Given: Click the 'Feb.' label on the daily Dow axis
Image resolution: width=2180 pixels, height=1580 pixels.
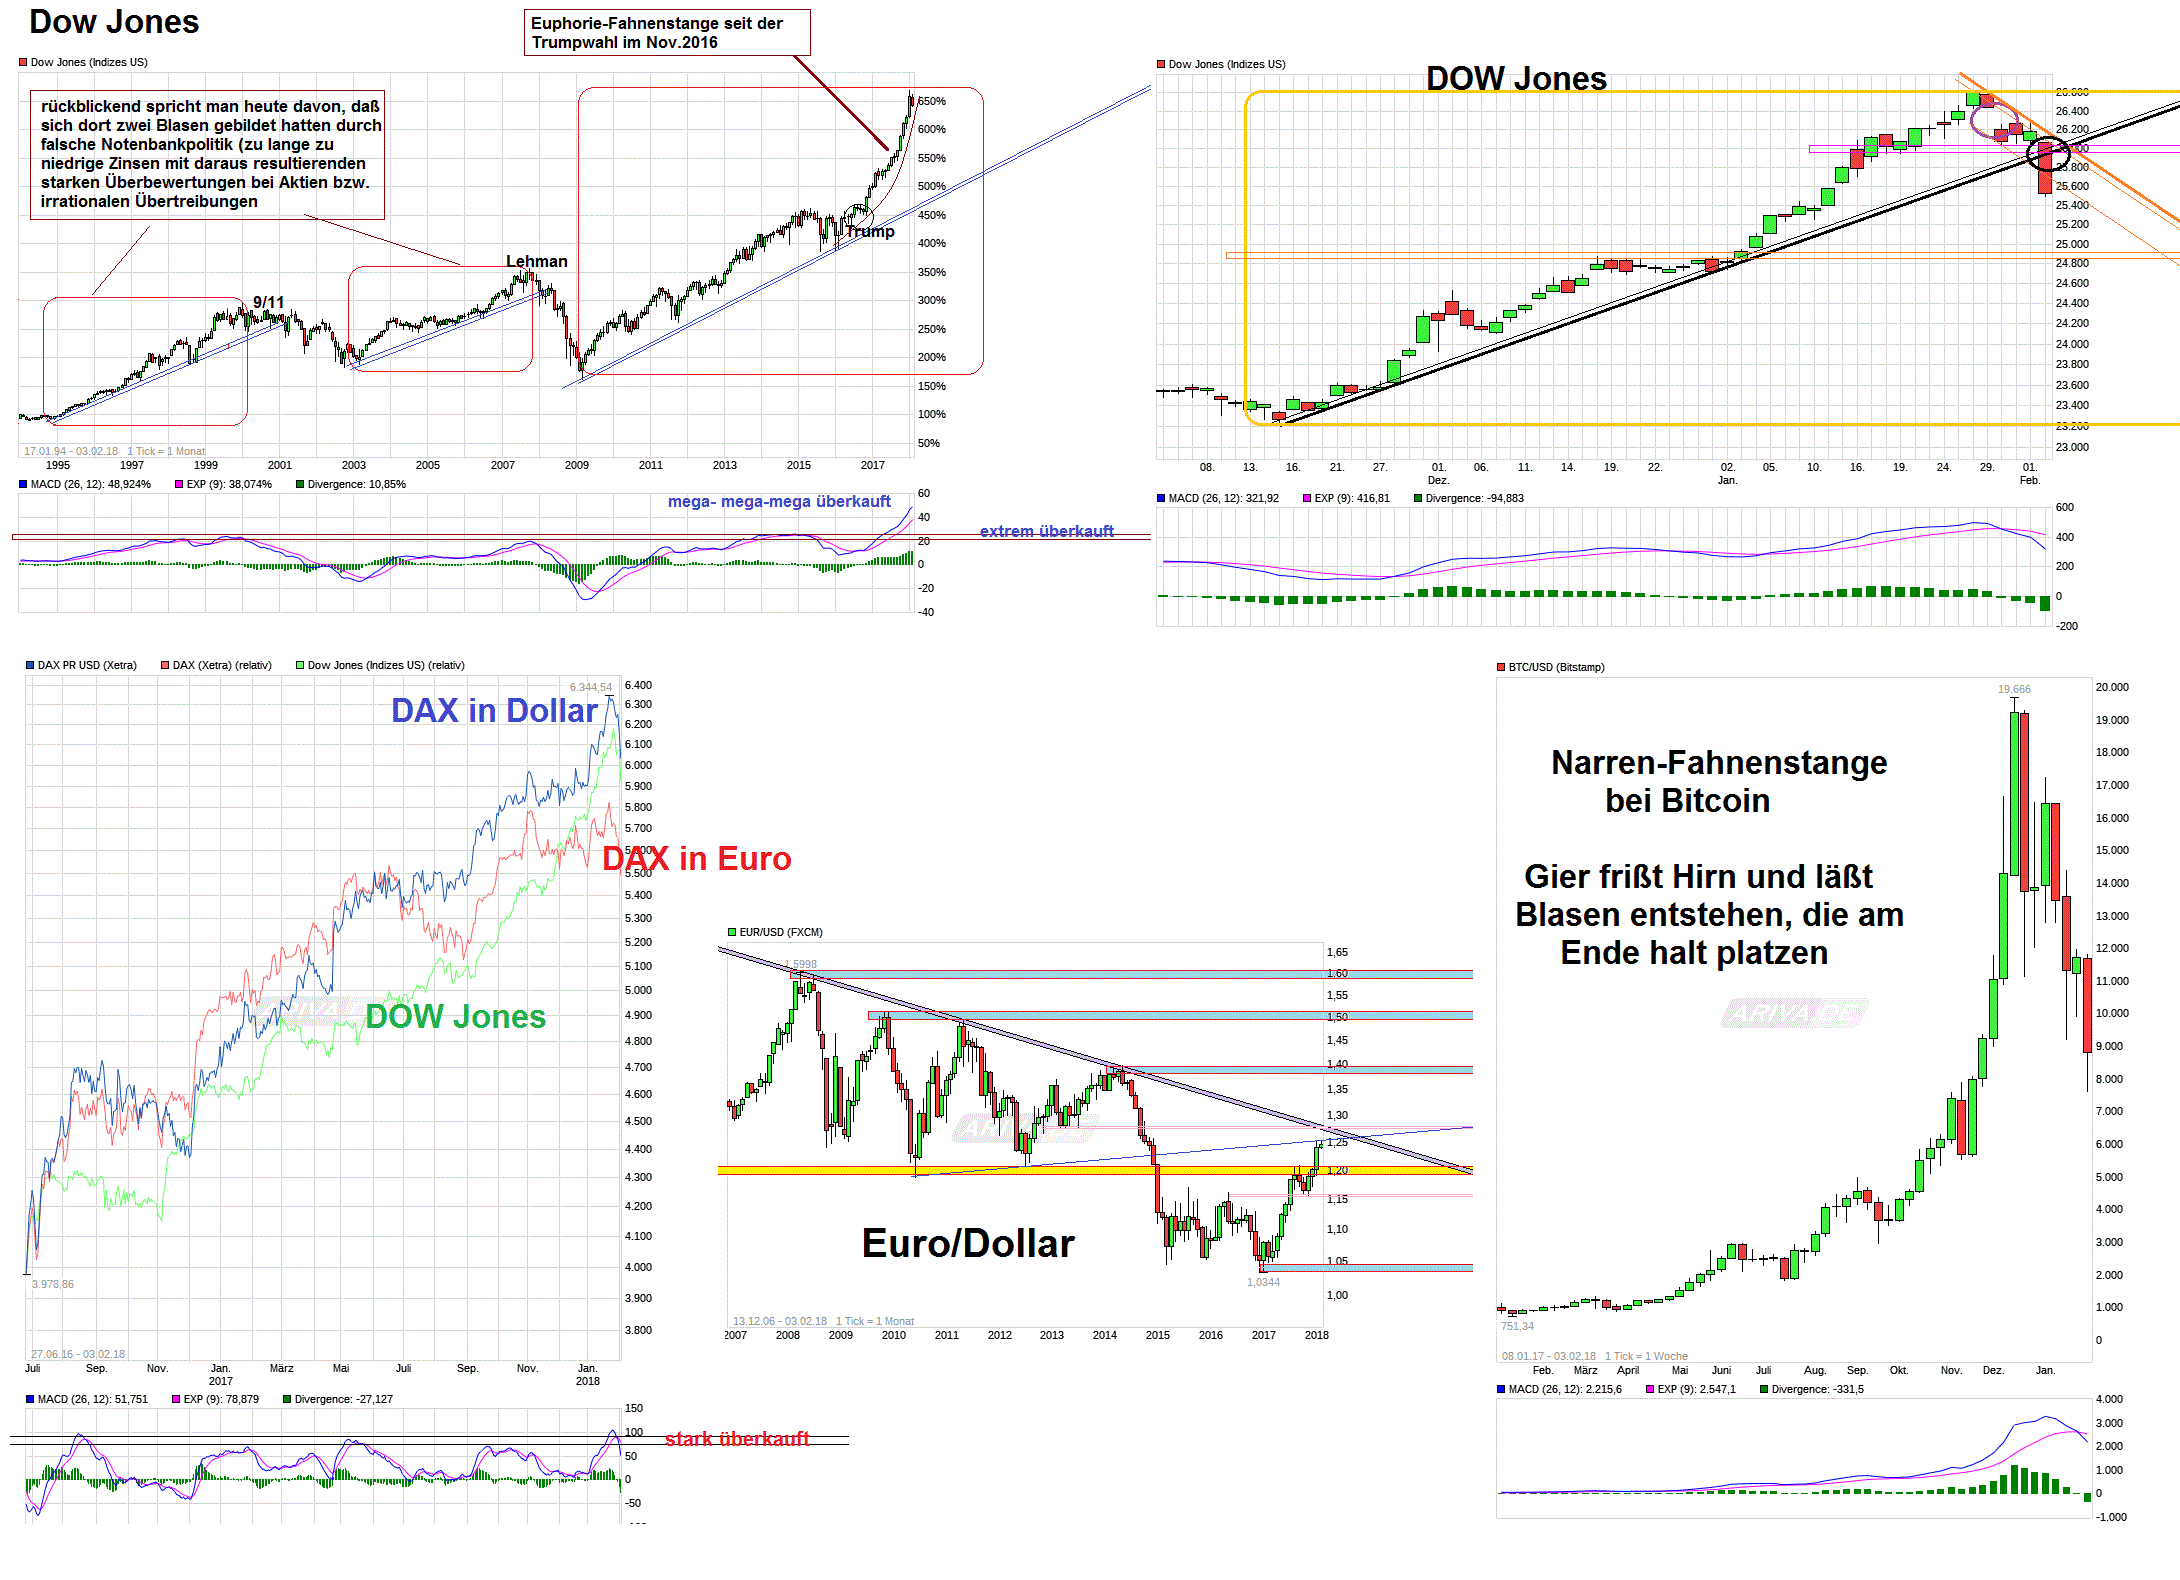Looking at the screenshot, I should point(2029,480).
